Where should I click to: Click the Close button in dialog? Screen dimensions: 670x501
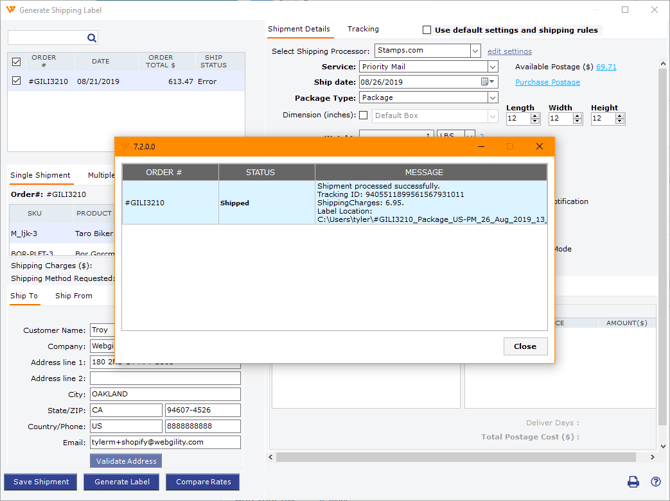pyautogui.click(x=525, y=346)
